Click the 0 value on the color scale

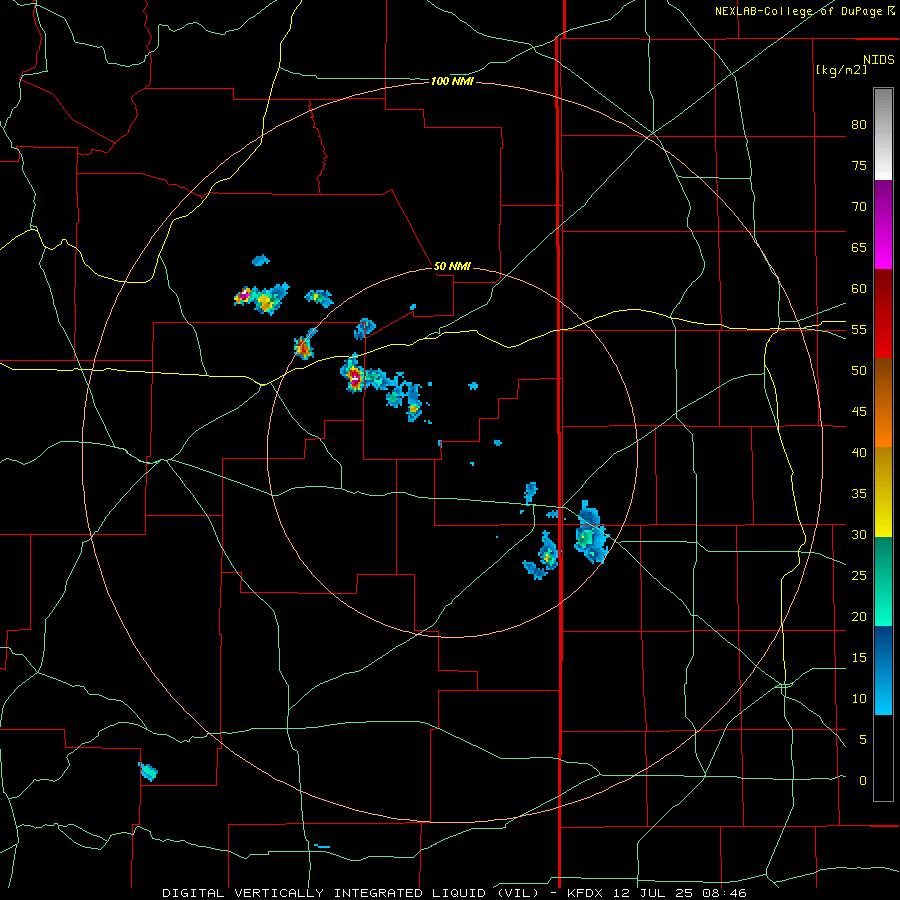click(863, 781)
